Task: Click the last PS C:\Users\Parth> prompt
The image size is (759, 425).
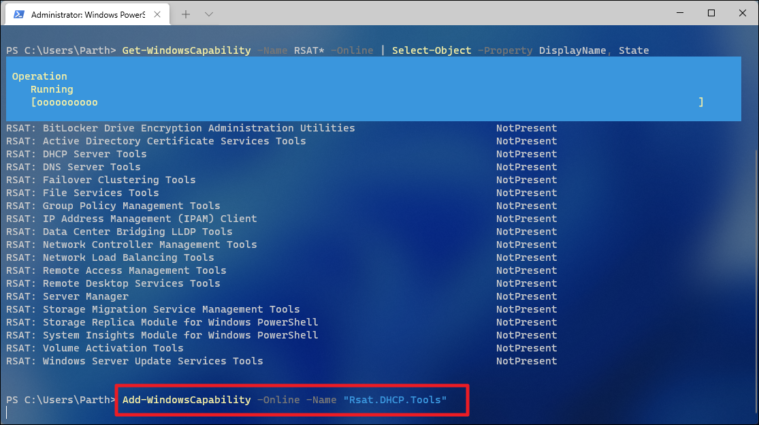Action: 61,400
